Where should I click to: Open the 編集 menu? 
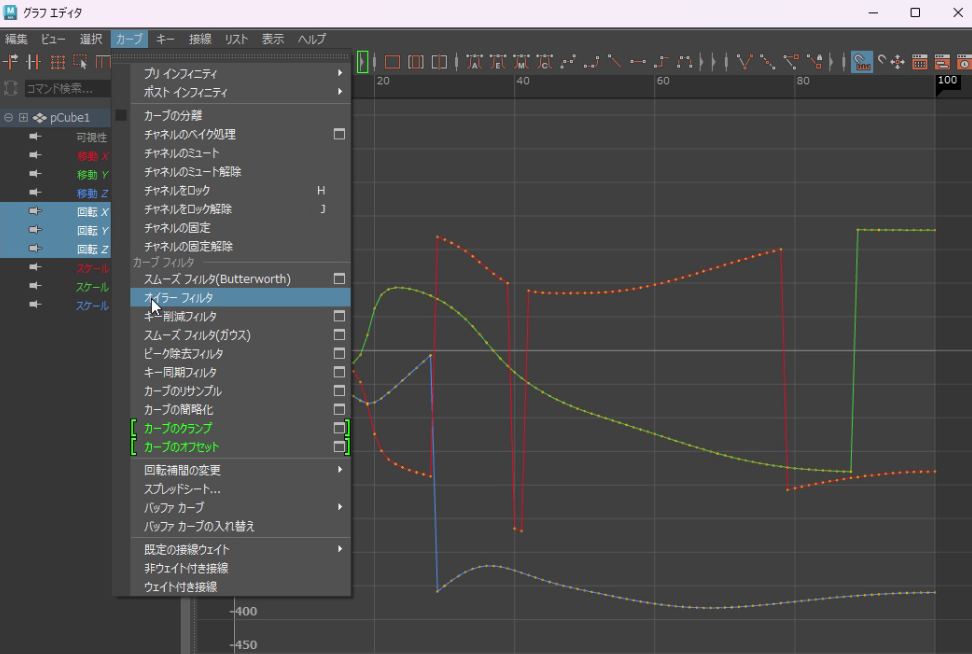pos(16,39)
